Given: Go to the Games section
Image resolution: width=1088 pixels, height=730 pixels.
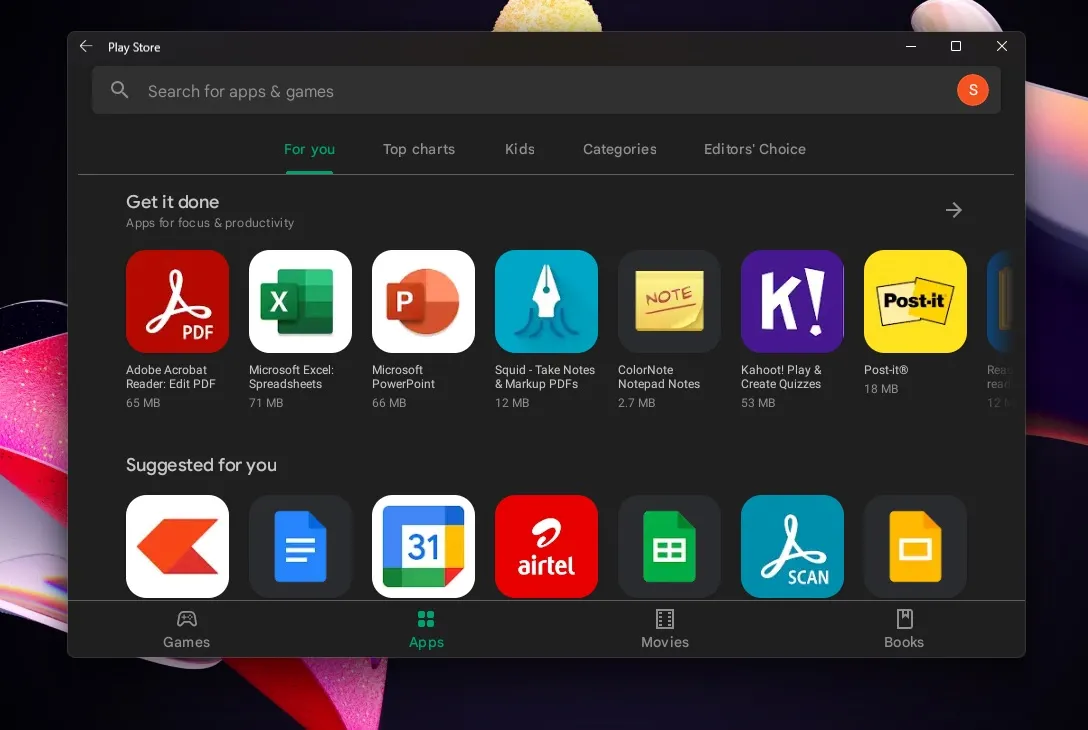Looking at the screenshot, I should tap(187, 629).
